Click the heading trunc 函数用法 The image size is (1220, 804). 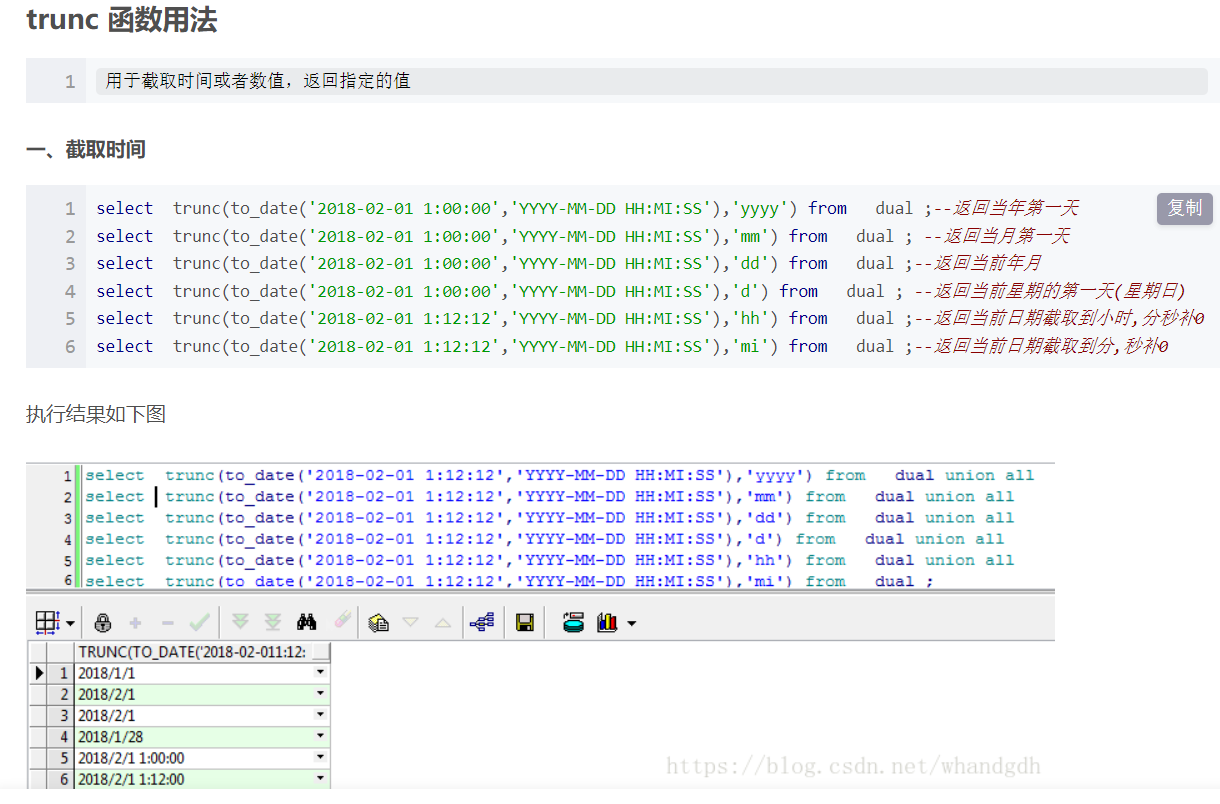pyautogui.click(x=121, y=20)
